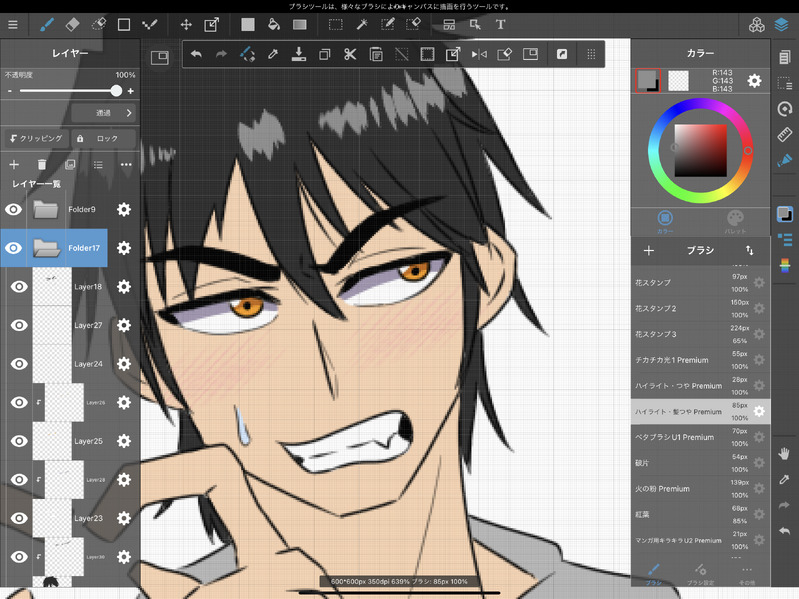Click the Save/download icon
The width and height of the screenshot is (799, 599).
point(299,54)
